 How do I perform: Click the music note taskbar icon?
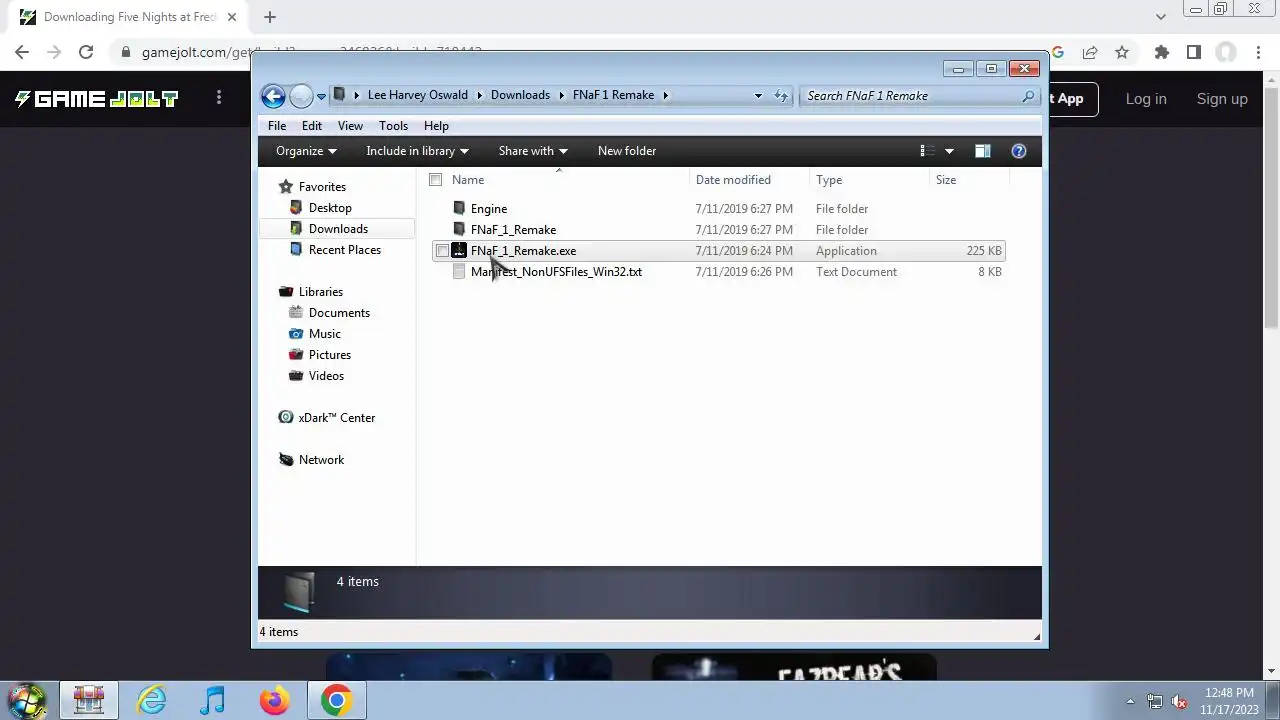pos(213,700)
